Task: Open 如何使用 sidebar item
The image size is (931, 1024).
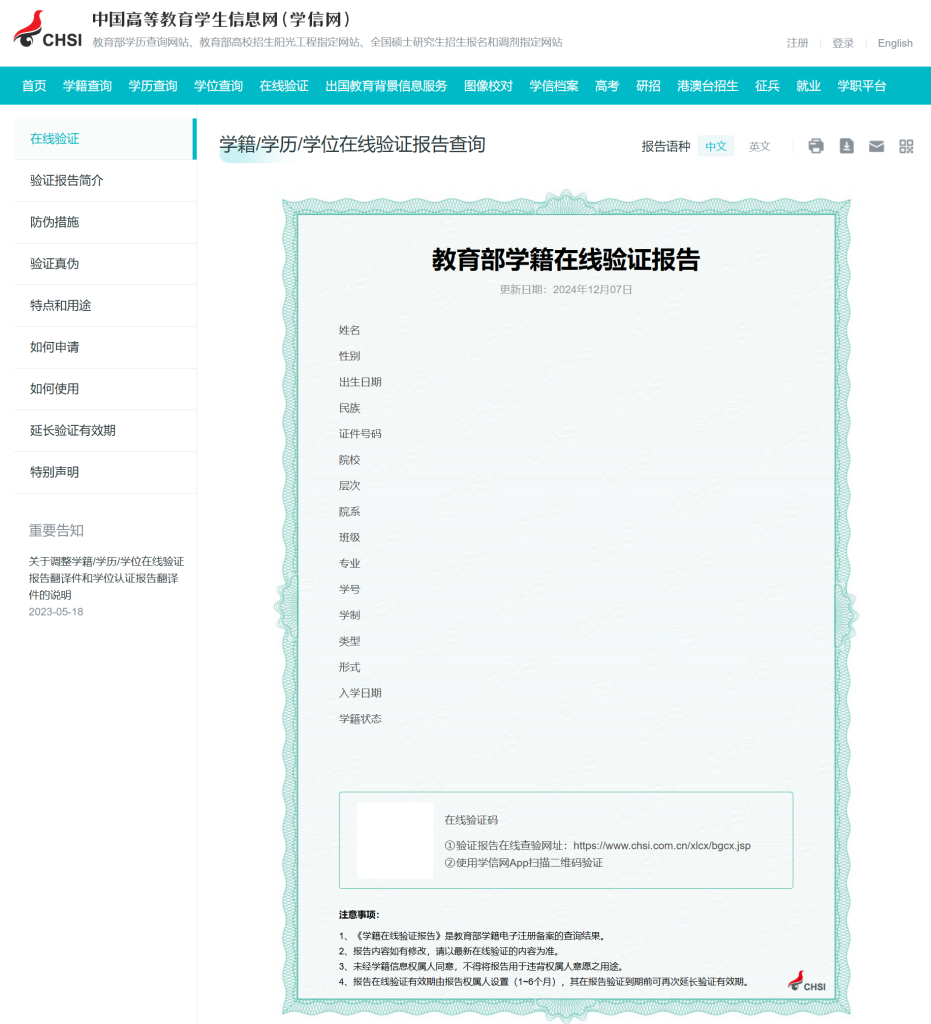Action: pyautogui.click(x=105, y=389)
